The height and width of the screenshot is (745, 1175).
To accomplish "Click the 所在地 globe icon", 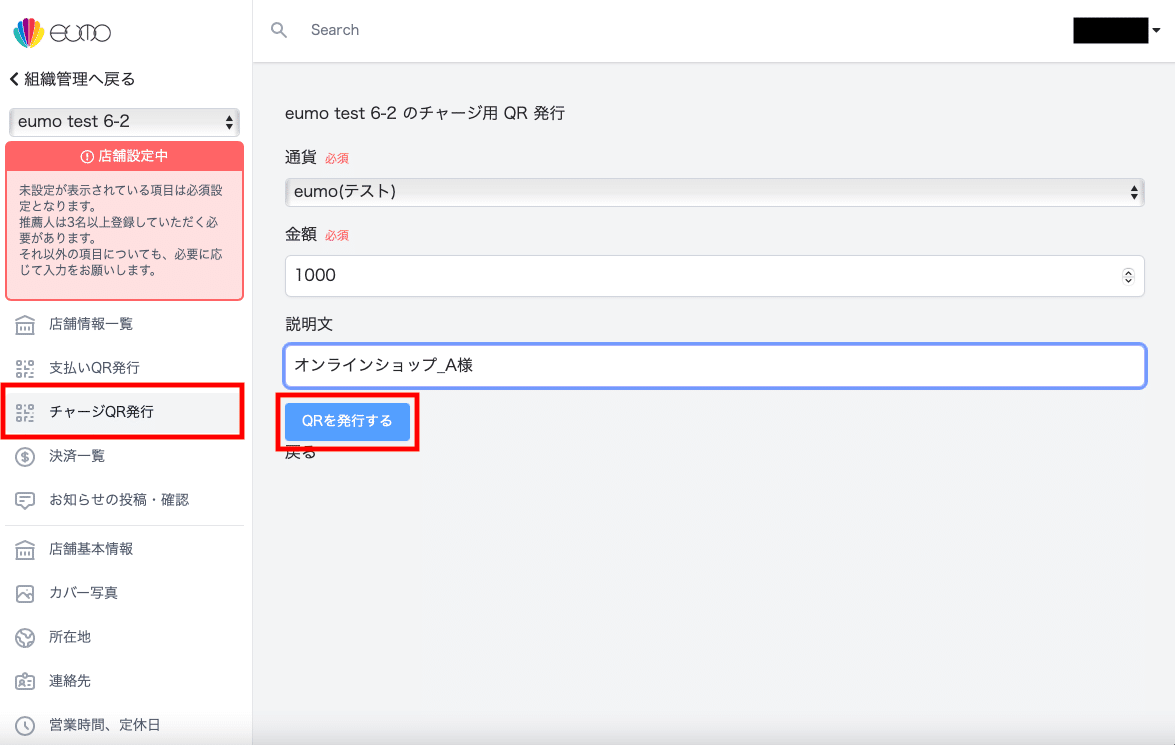I will (x=25, y=638).
